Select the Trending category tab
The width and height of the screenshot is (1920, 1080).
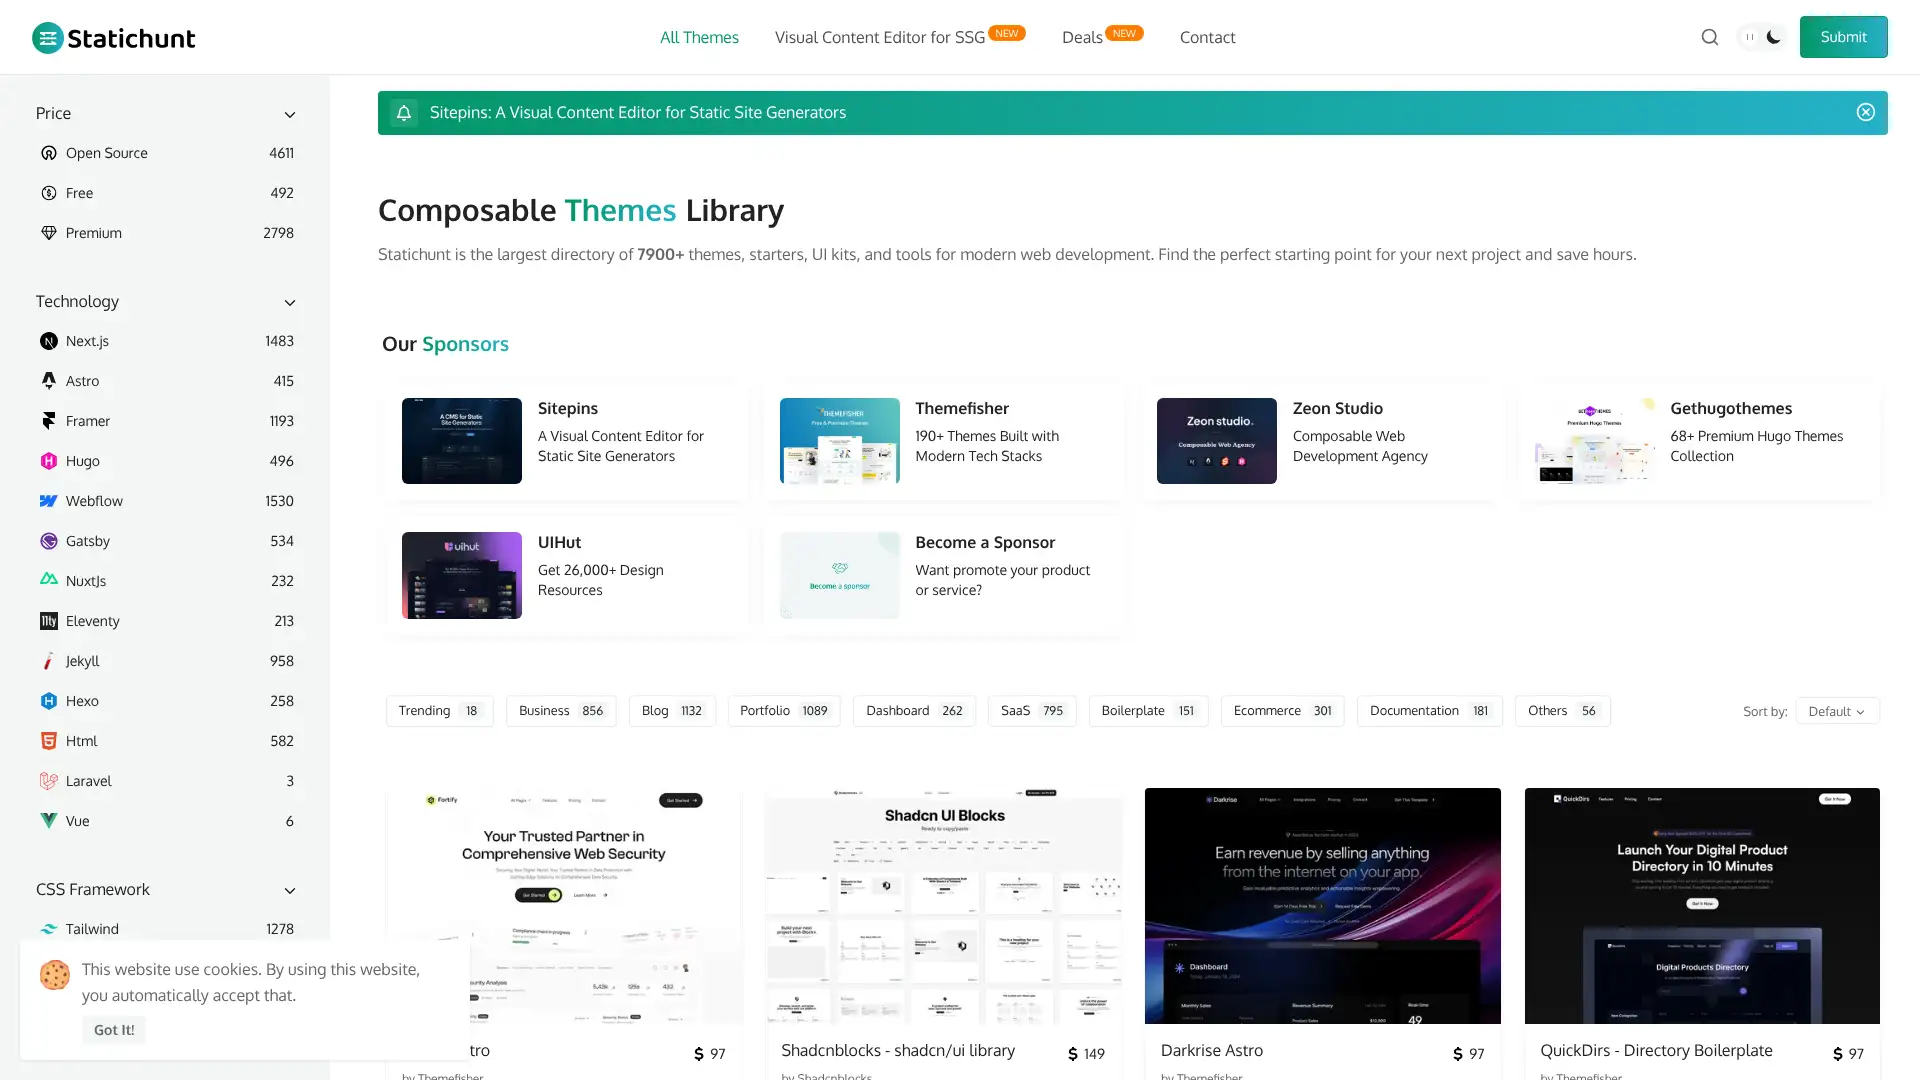pyautogui.click(x=439, y=711)
